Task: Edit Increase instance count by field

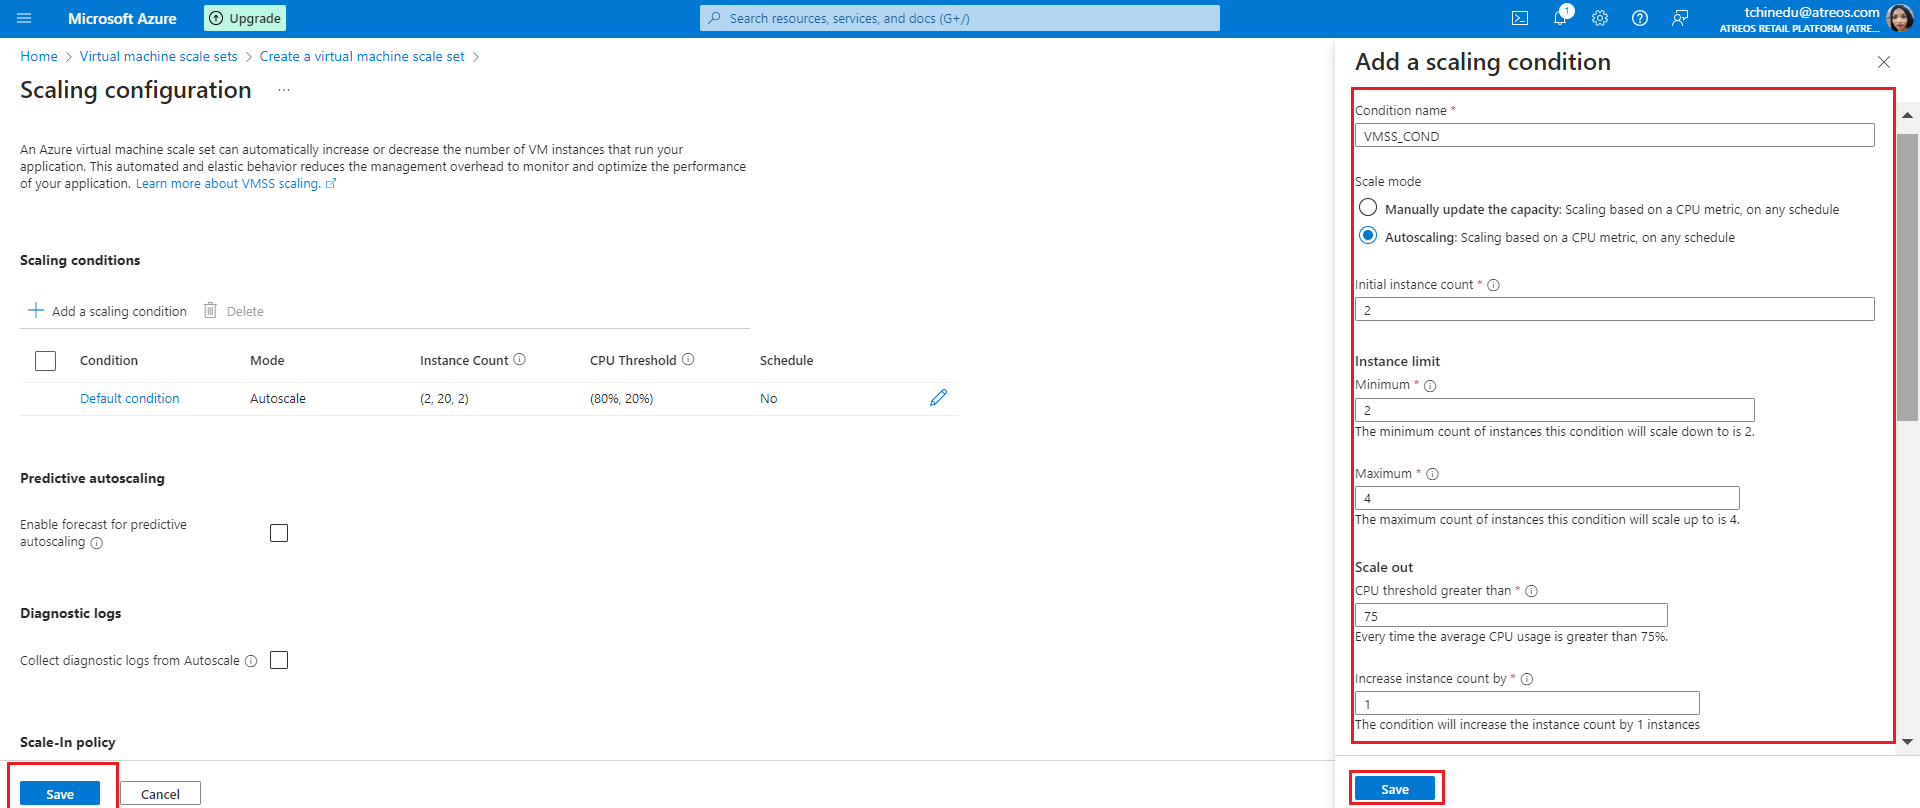Action: coord(1527,704)
